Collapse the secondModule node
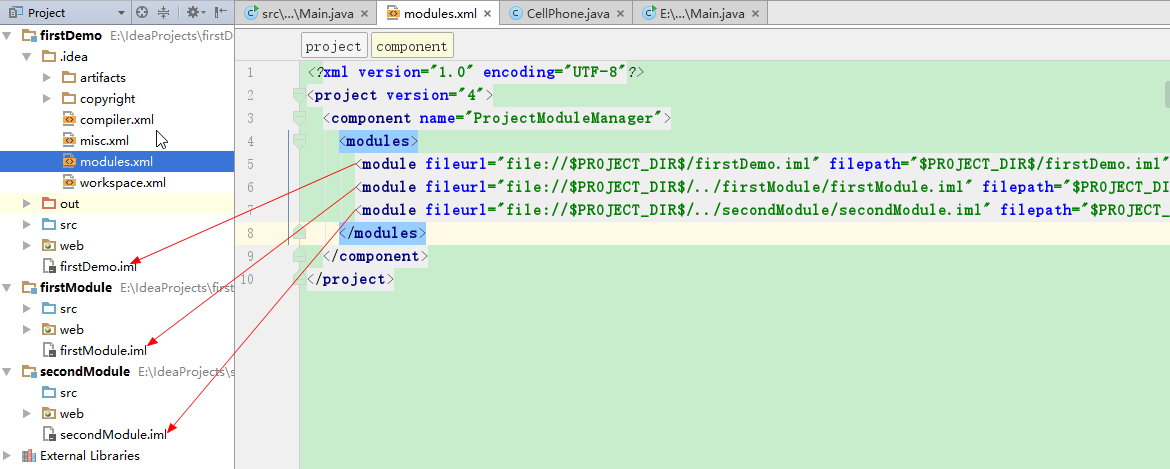This screenshot has height=469, width=1170. [8, 371]
